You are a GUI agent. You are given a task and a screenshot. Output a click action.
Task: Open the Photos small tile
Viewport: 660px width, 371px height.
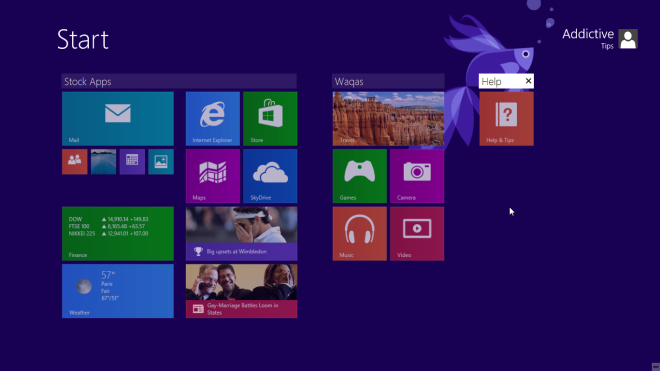[x=161, y=162]
